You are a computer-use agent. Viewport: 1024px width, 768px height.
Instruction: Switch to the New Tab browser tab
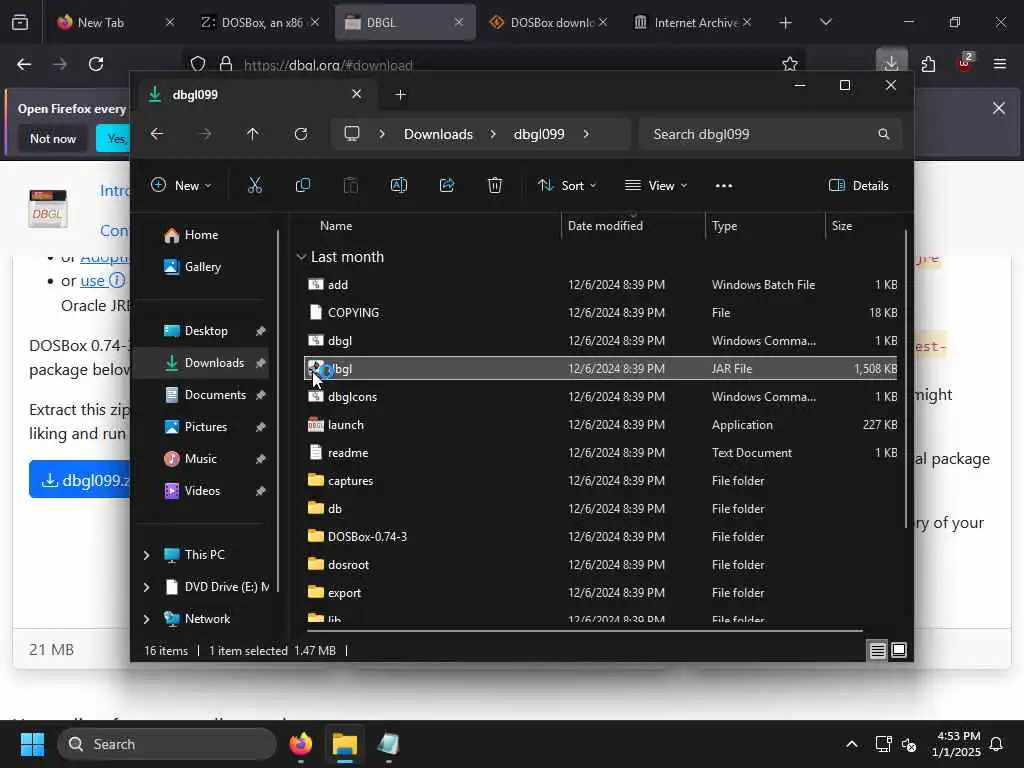(116, 22)
